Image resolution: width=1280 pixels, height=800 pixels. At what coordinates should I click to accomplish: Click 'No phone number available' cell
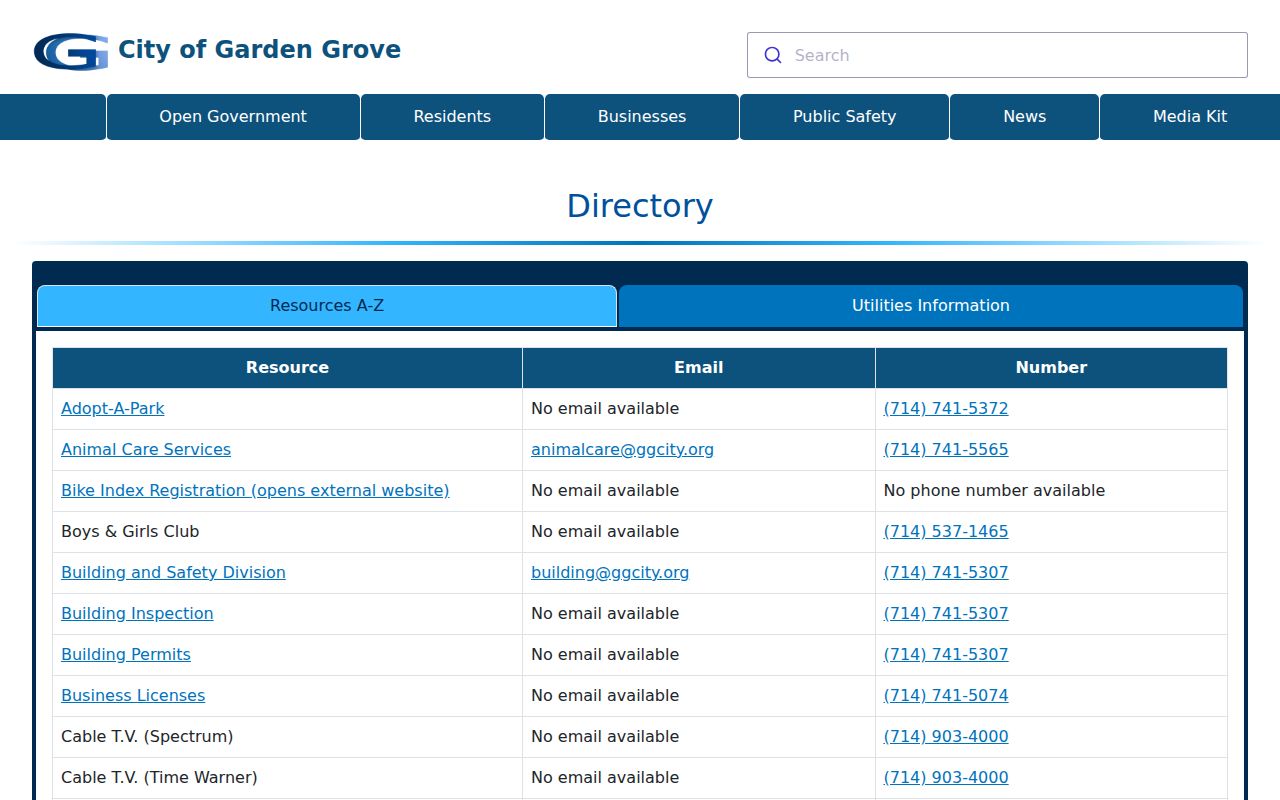pos(1051,490)
